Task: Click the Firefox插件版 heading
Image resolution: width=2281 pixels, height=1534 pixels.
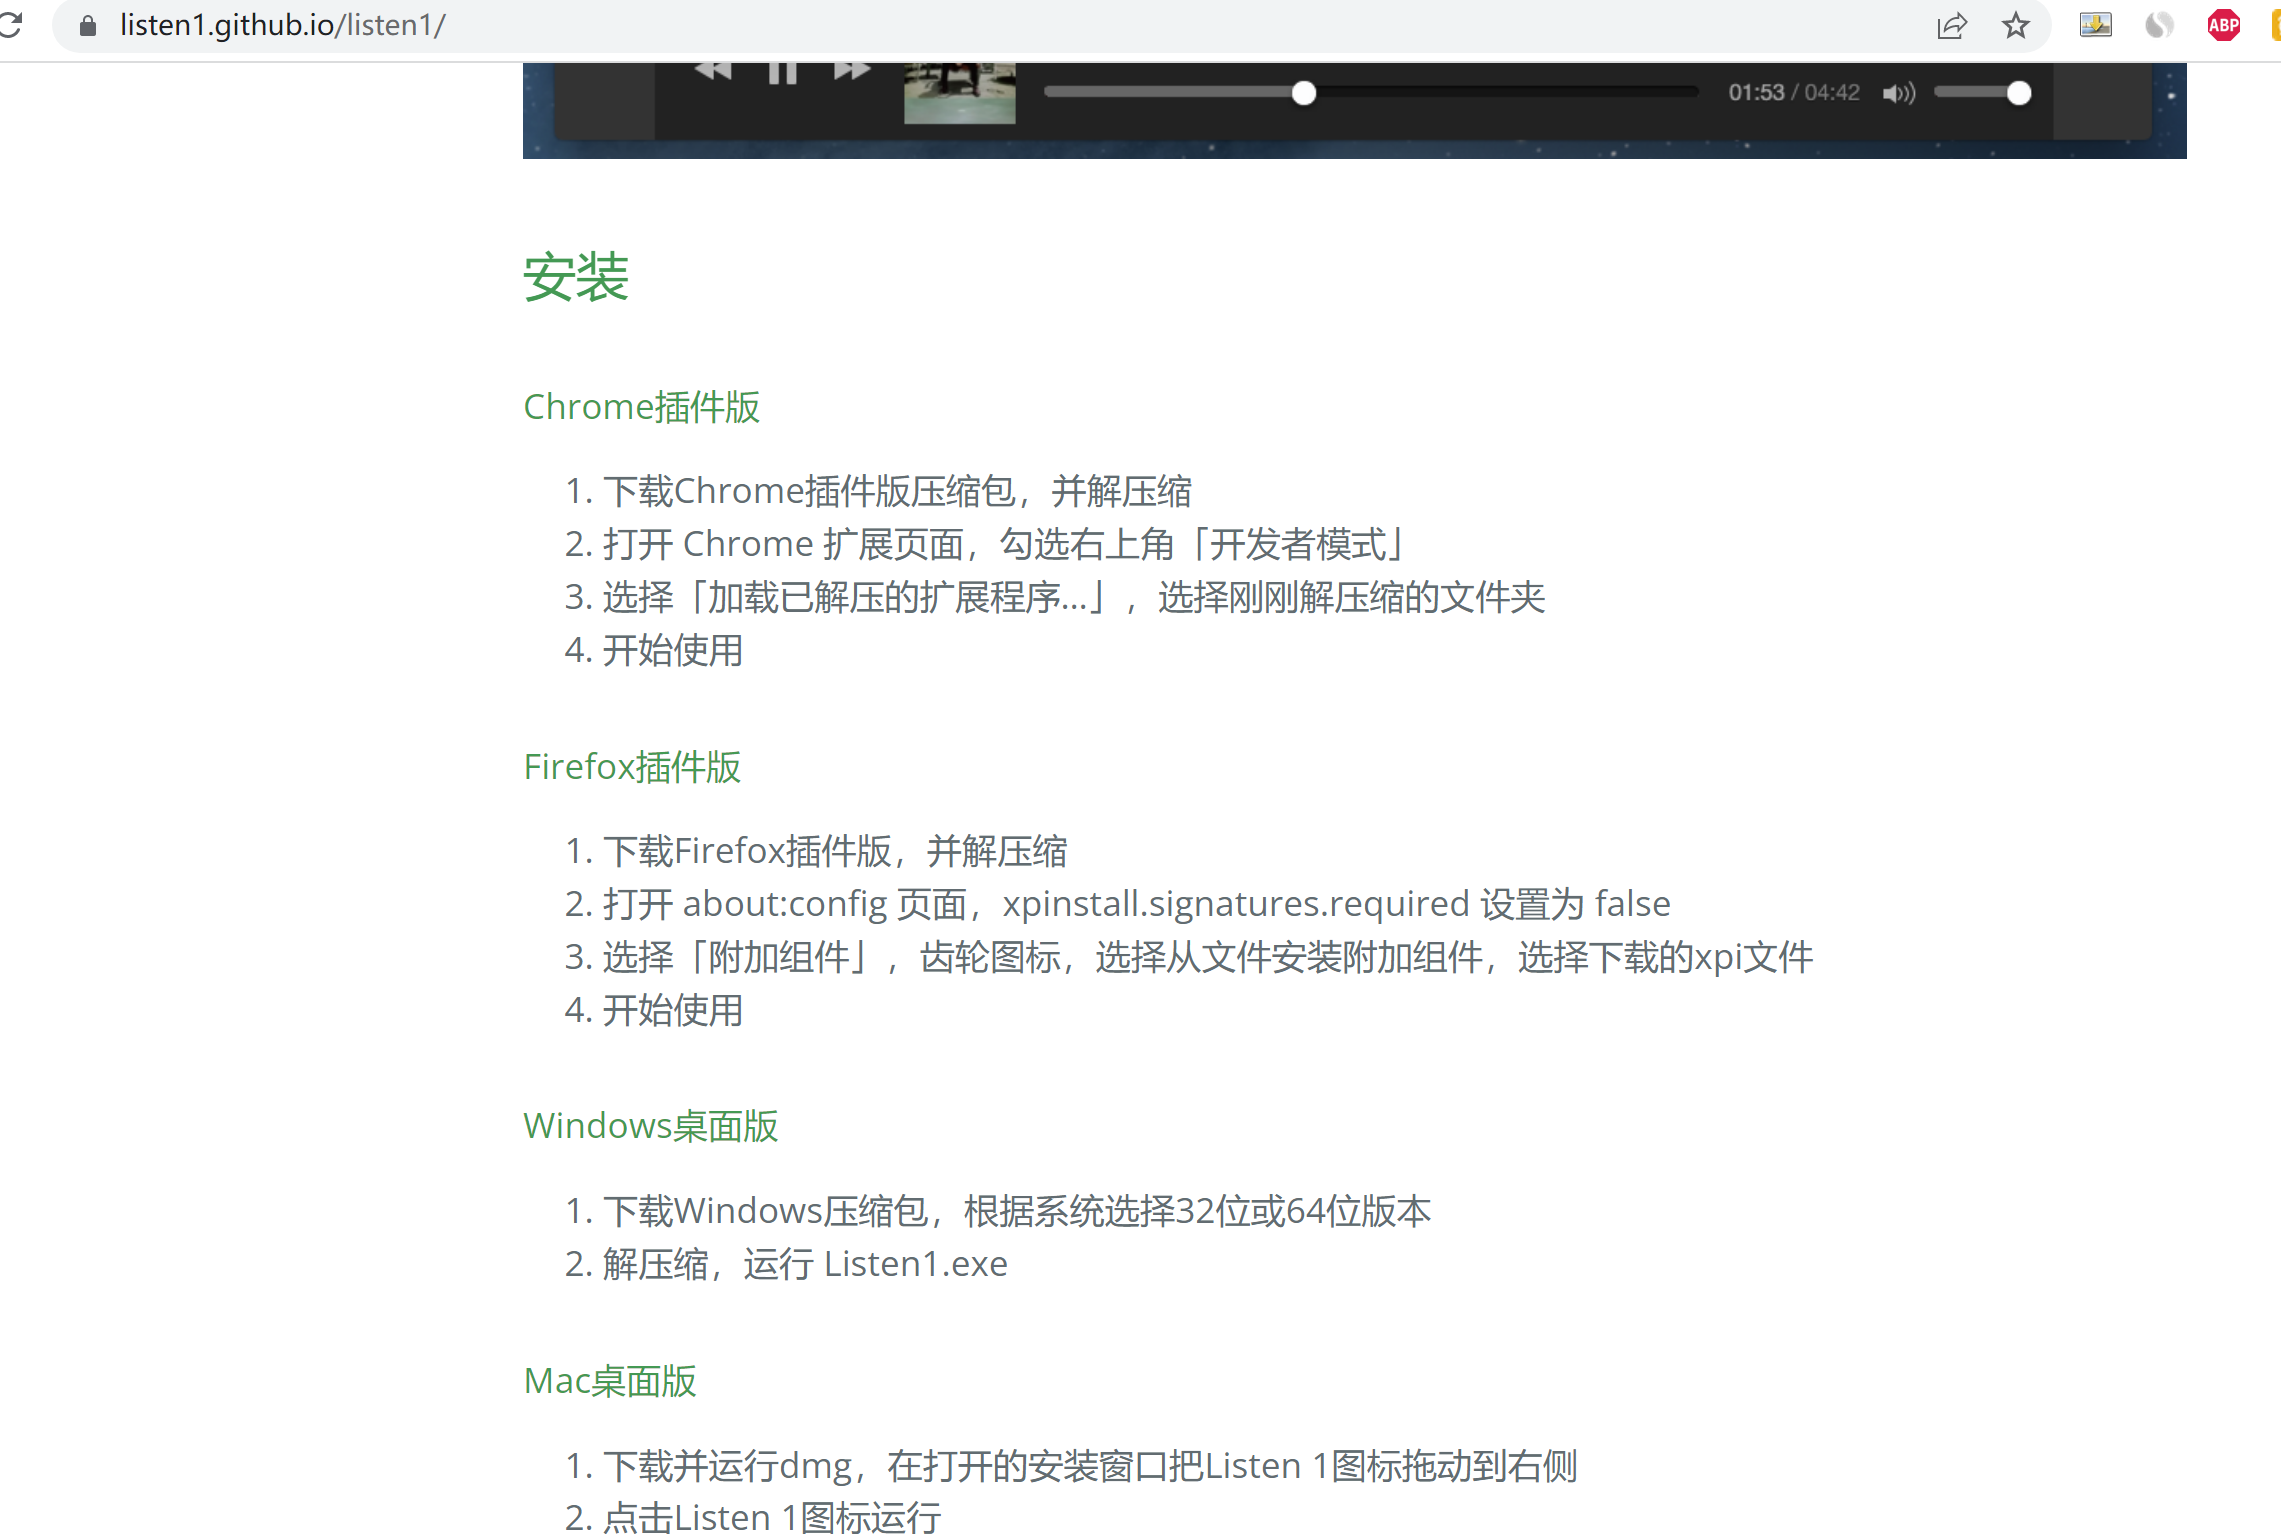Action: tap(632, 767)
